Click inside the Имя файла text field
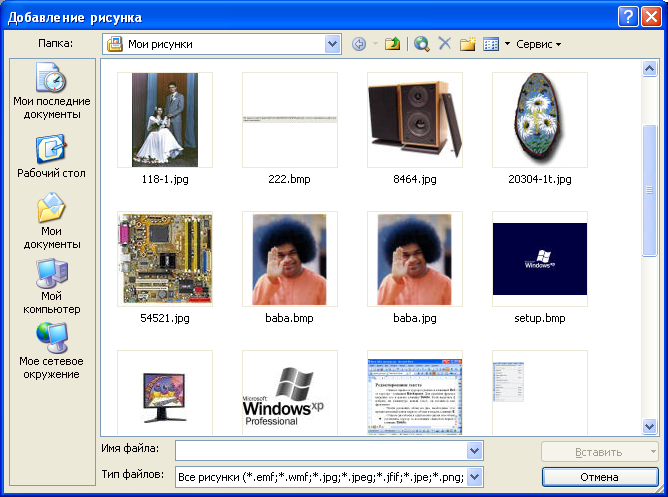The height and width of the screenshot is (497, 668). click(x=320, y=451)
